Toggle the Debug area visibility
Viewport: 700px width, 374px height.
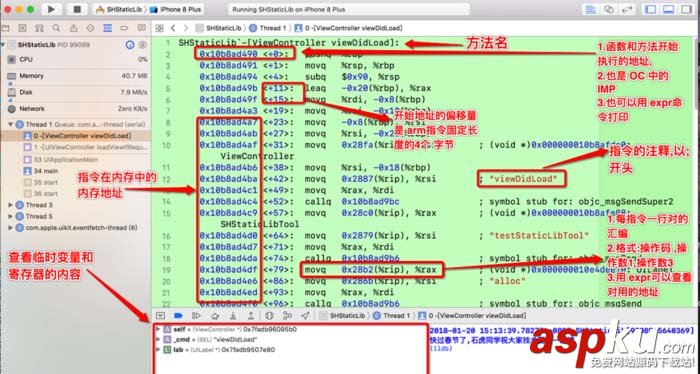point(668,9)
